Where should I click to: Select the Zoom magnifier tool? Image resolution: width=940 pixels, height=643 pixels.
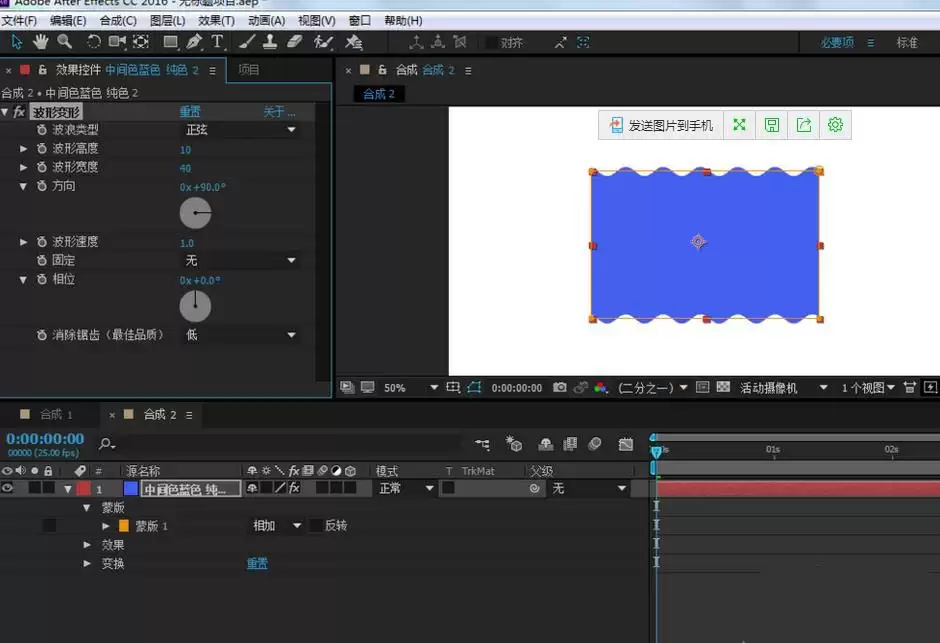[x=65, y=42]
